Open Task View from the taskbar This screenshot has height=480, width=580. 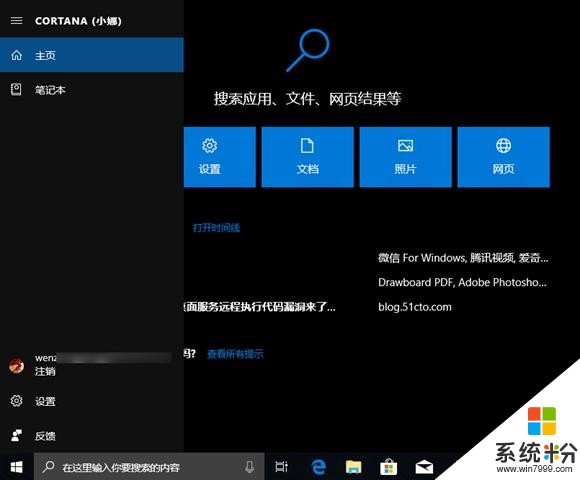[281, 467]
